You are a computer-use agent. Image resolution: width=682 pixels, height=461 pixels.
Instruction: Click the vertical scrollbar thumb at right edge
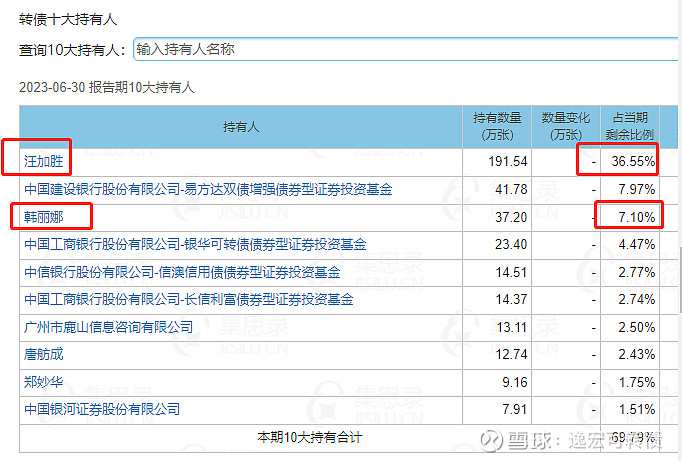point(680,280)
